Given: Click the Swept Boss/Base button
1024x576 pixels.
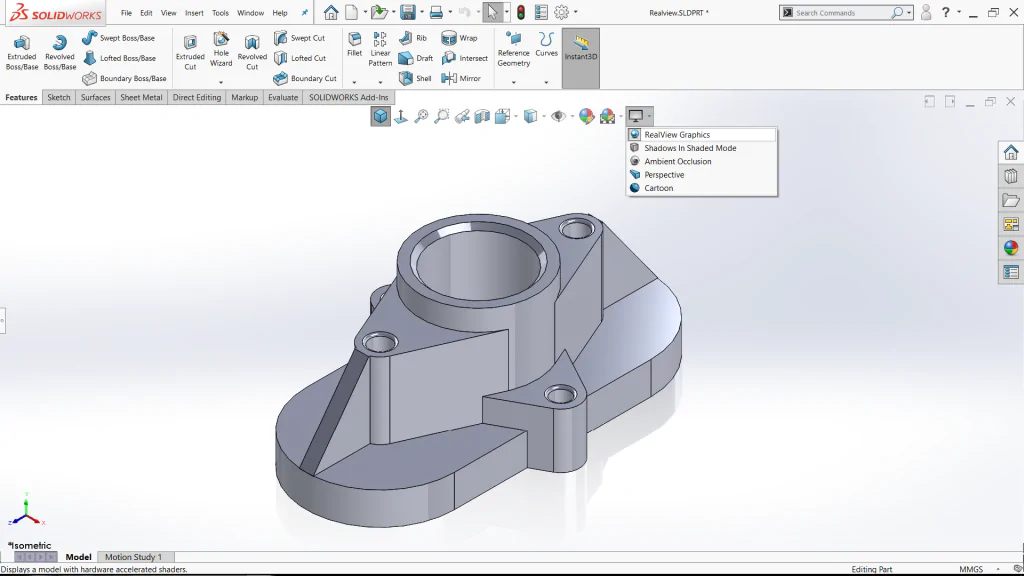Looking at the screenshot, I should pos(118,38).
